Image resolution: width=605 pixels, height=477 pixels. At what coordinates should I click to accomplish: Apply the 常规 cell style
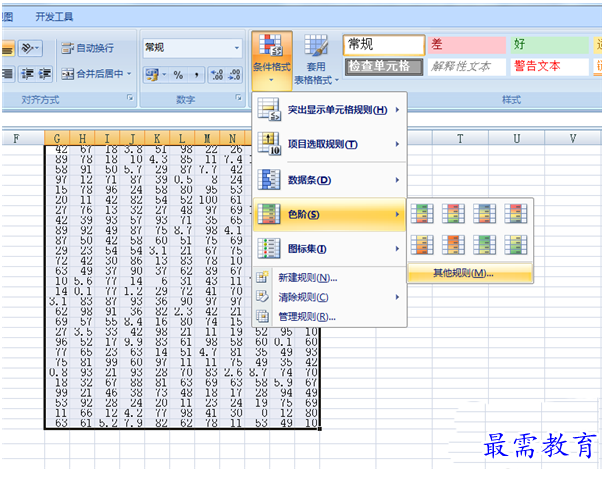[x=384, y=45]
